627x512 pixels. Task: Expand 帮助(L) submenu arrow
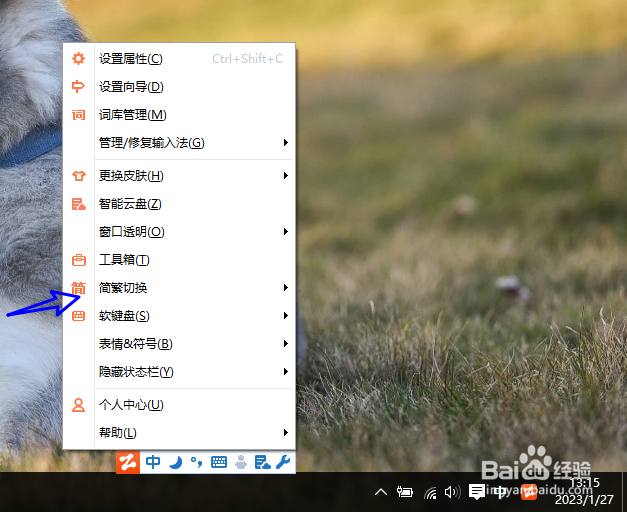coord(286,432)
